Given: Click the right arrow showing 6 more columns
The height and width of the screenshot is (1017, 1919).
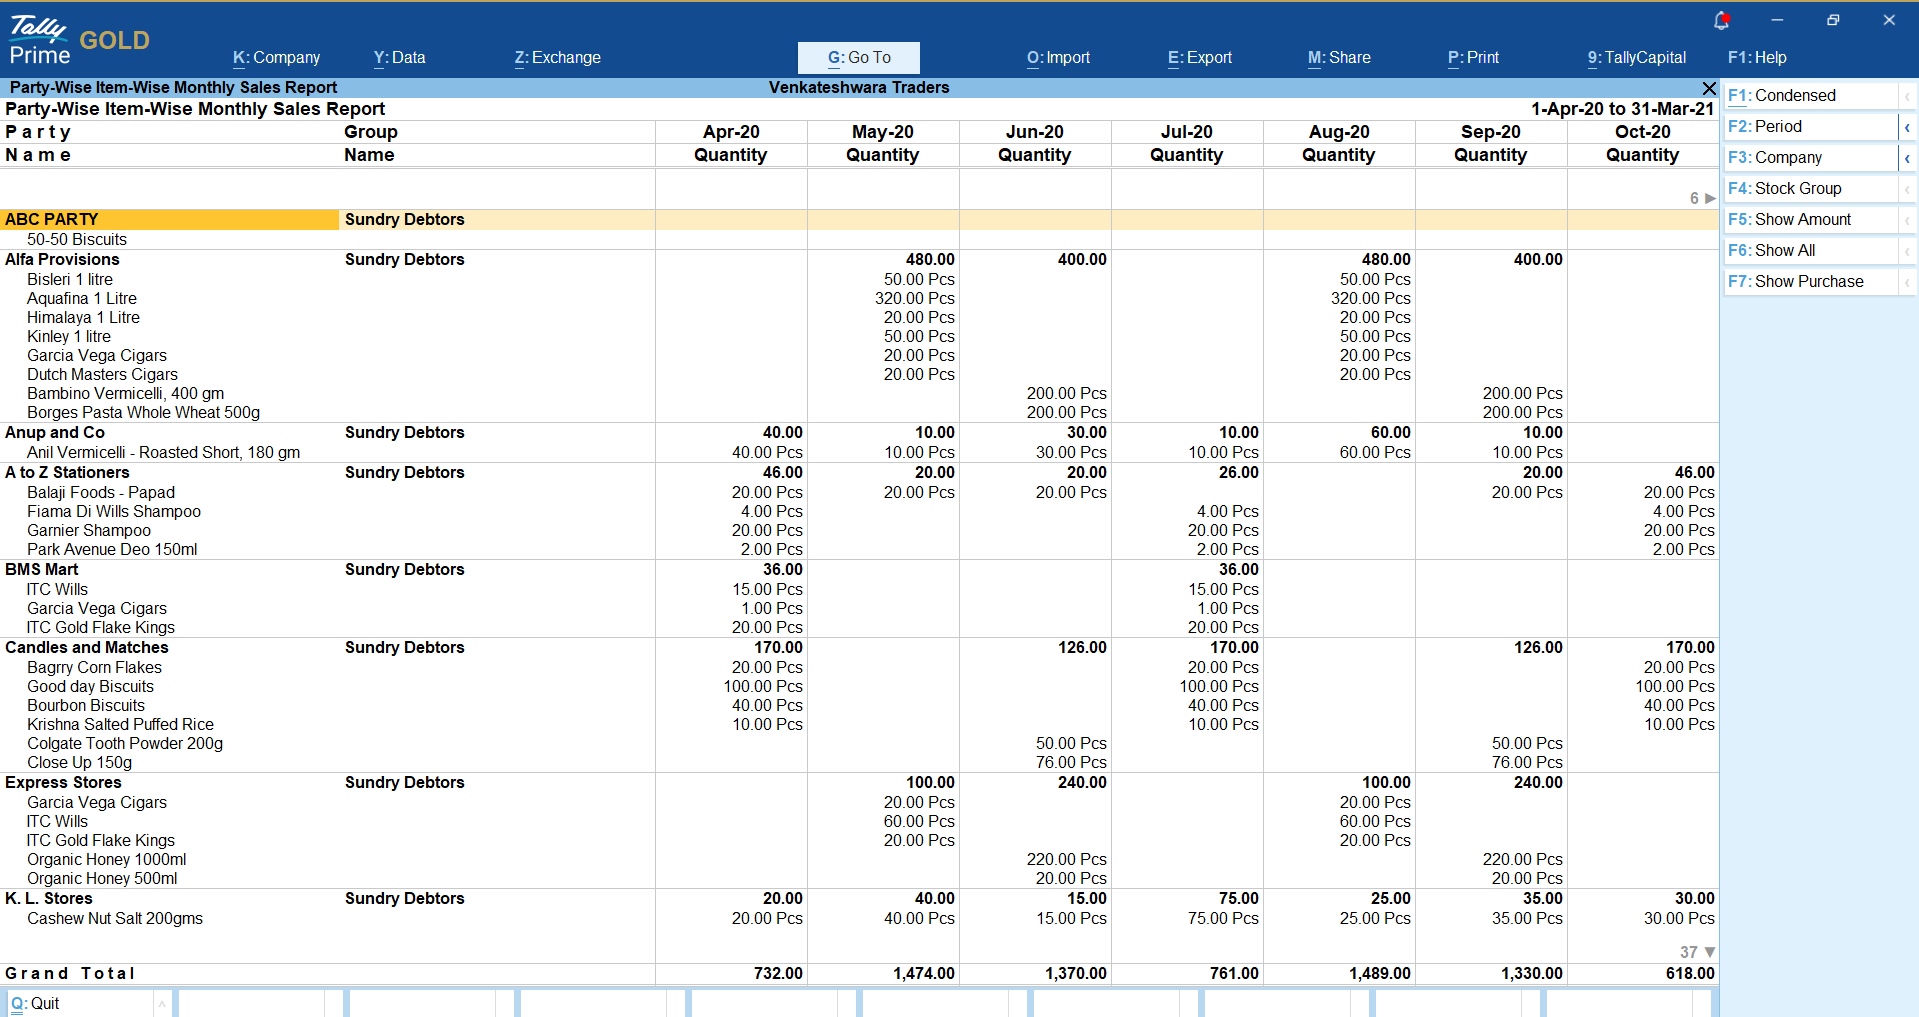Looking at the screenshot, I should [x=1709, y=198].
